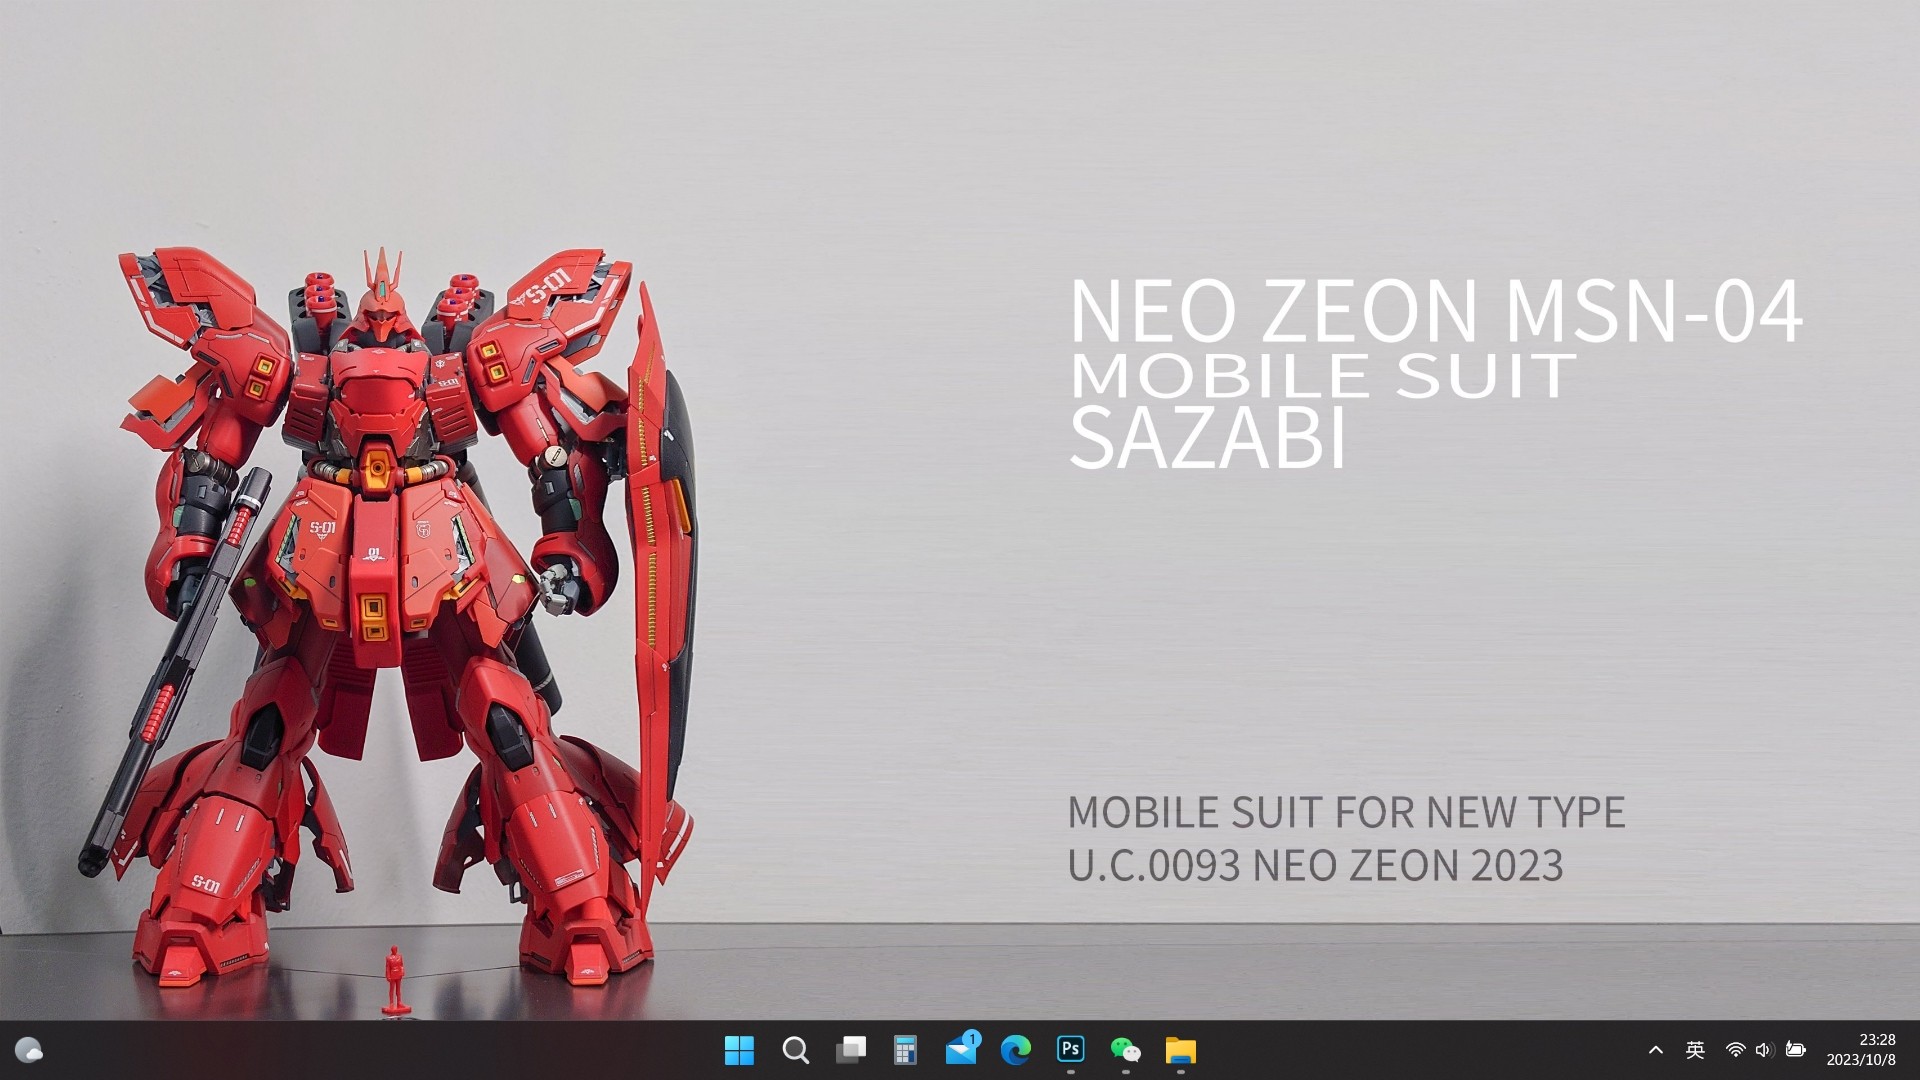Open File Explorer from the taskbar

(x=1180, y=1050)
